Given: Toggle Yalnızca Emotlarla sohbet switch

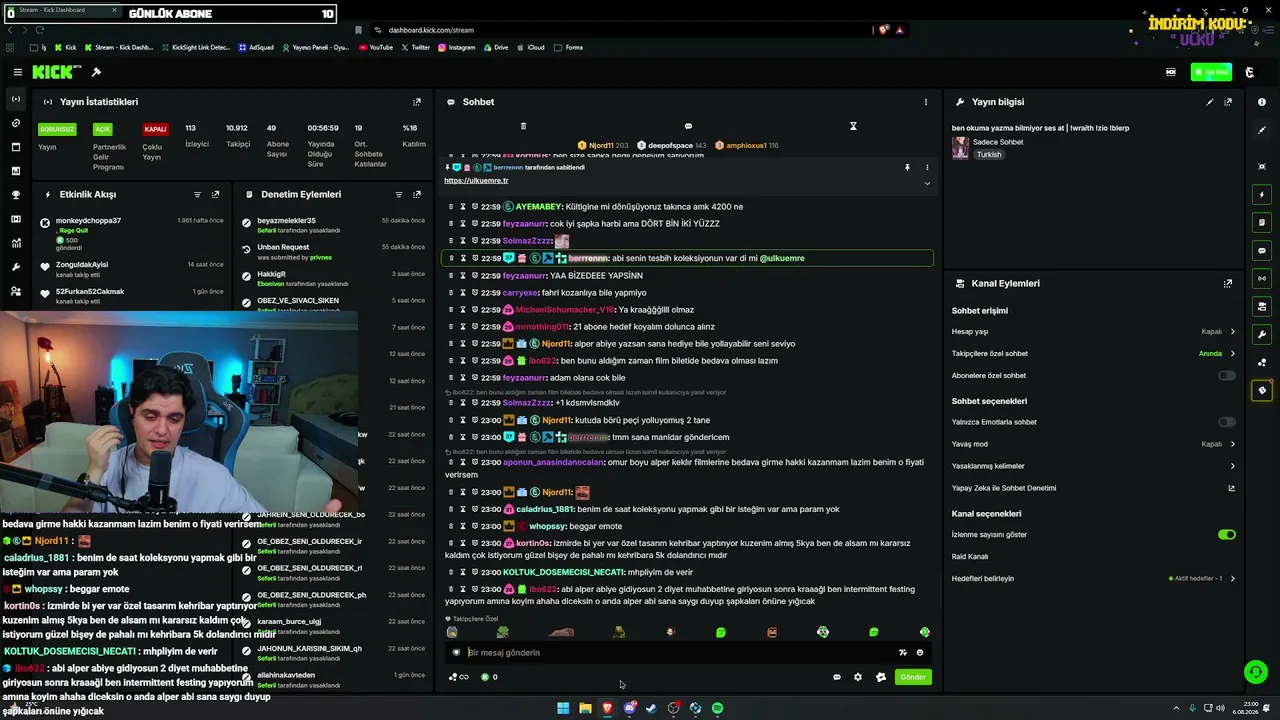Looking at the screenshot, I should click(1227, 422).
